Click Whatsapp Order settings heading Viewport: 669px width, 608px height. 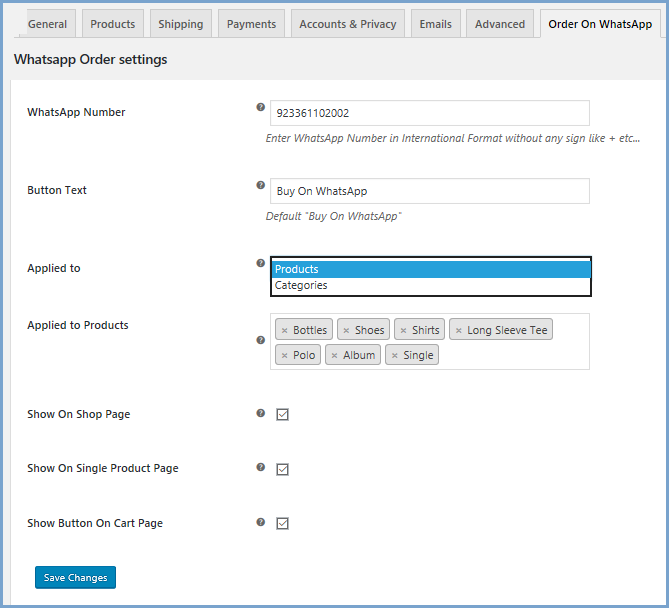click(x=90, y=59)
